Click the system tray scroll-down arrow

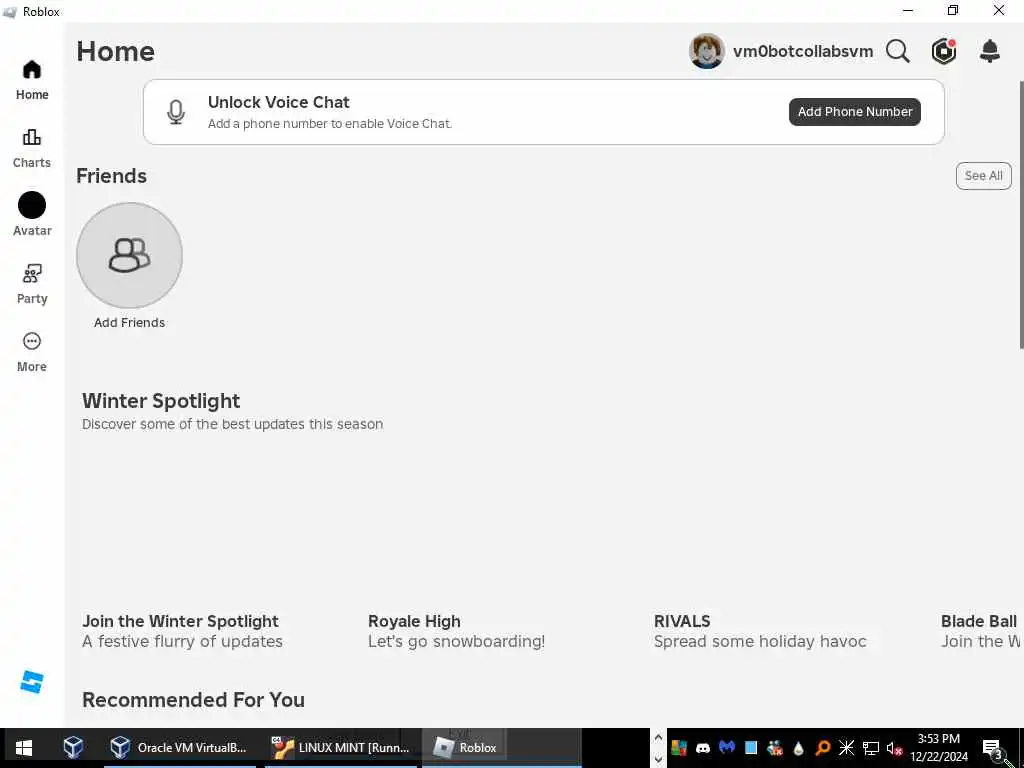[x=658, y=759]
